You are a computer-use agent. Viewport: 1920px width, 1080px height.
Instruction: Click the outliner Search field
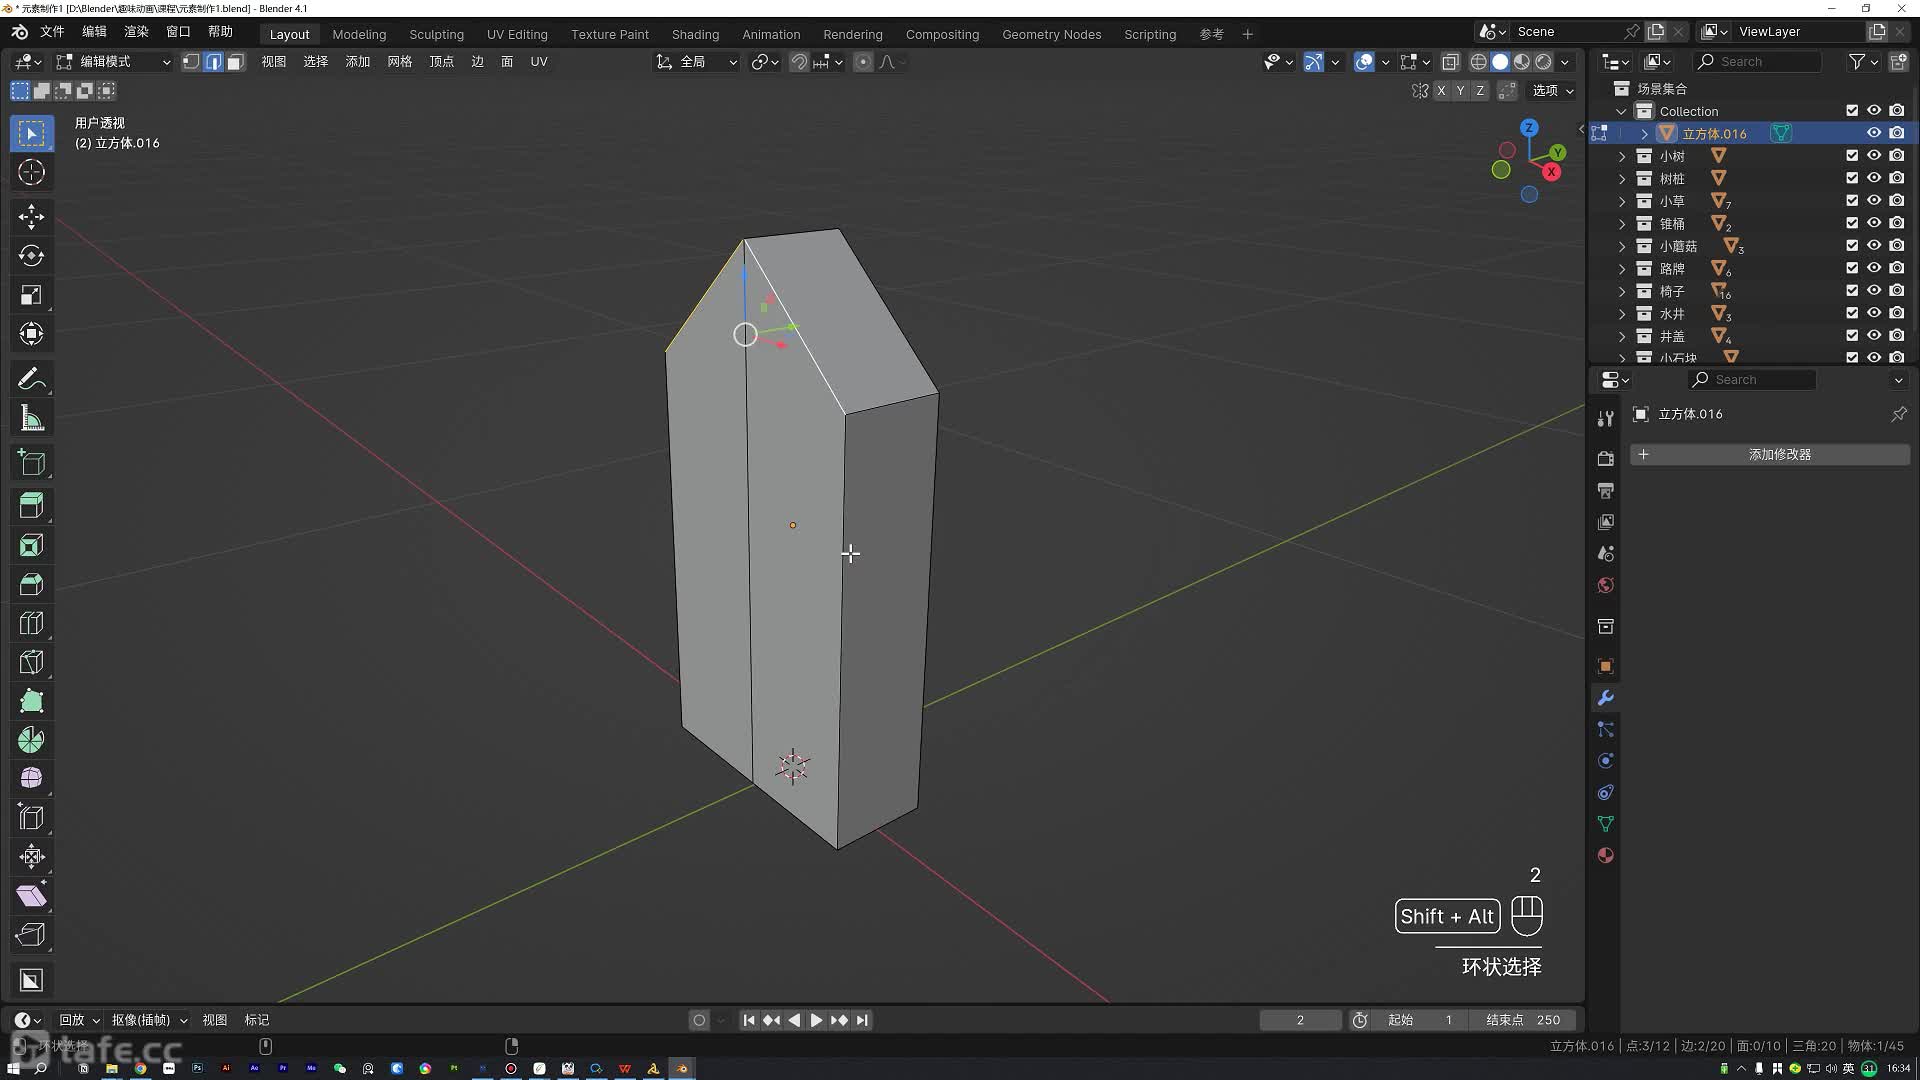(x=1758, y=62)
